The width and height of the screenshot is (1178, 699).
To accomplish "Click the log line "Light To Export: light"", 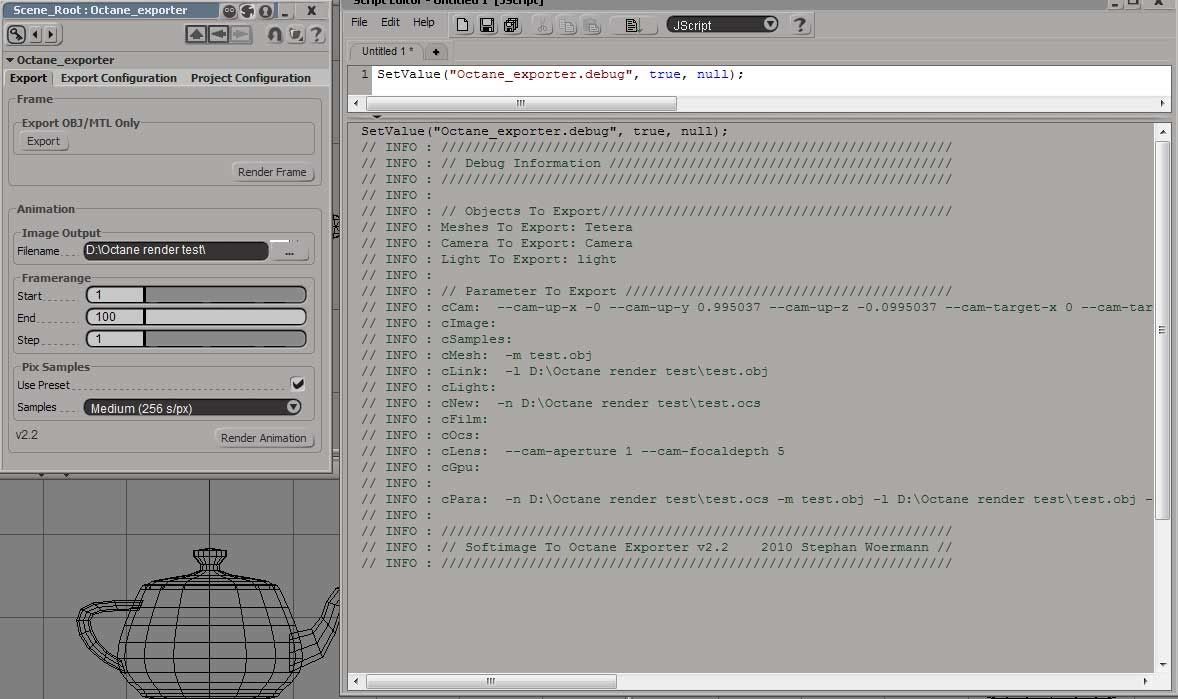I will [528, 259].
